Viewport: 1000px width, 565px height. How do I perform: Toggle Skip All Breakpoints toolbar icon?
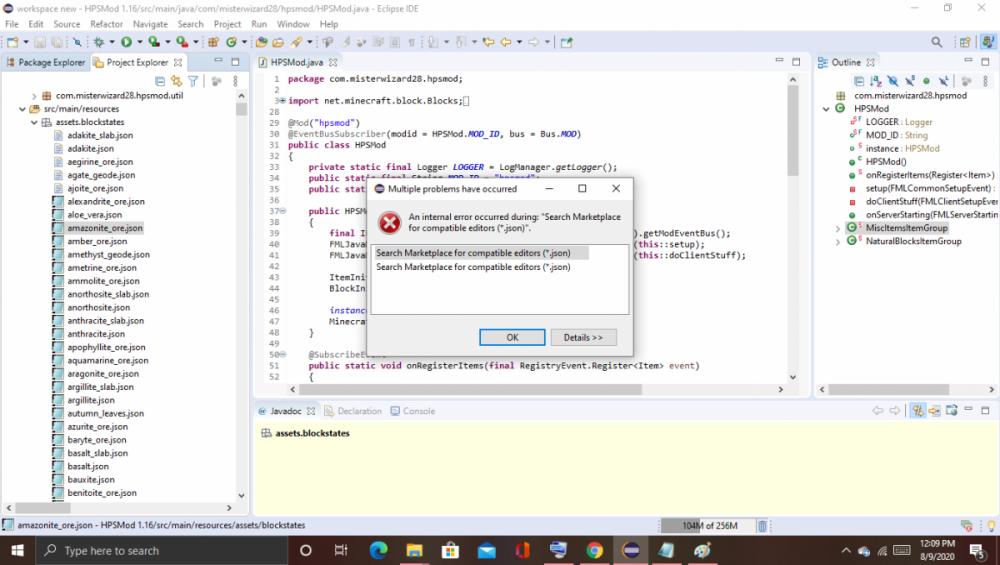(77, 42)
